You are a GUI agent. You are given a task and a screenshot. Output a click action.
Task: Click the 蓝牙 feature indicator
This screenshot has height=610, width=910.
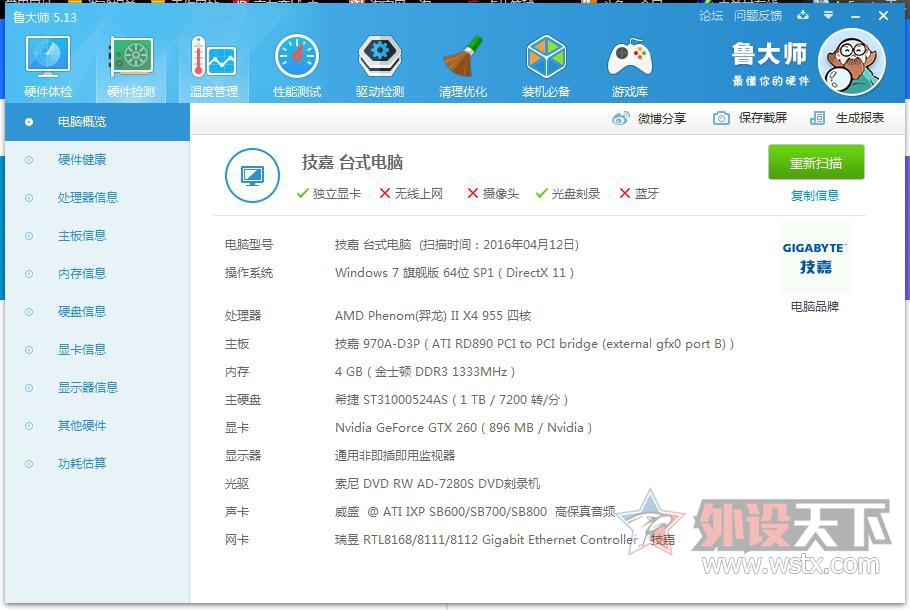[639, 193]
